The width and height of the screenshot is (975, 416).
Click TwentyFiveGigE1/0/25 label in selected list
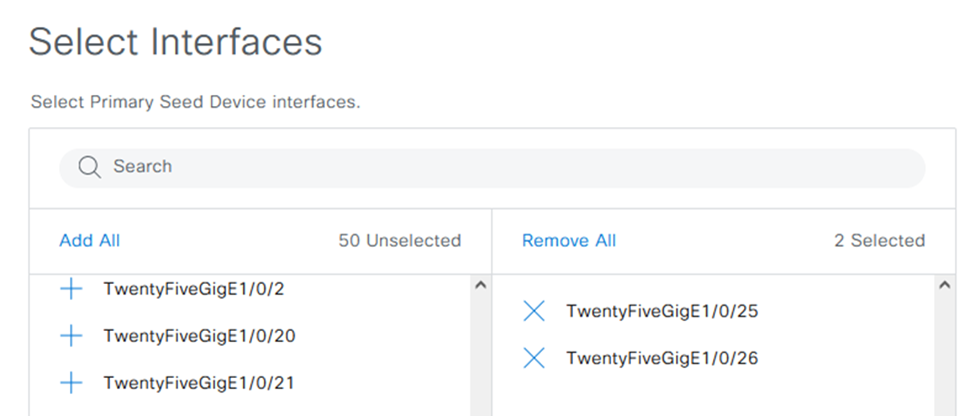(x=662, y=312)
